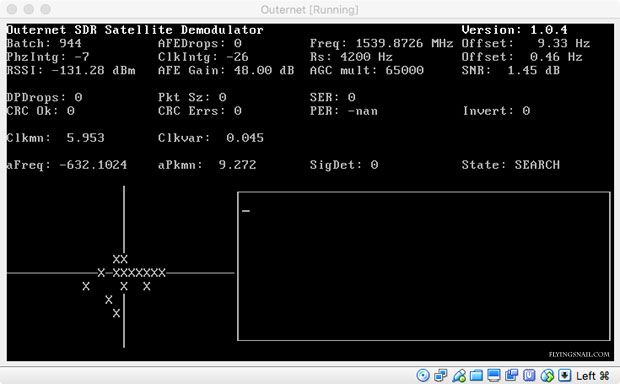Click the virtualization features V chip icon
This screenshot has height=384, width=620.
(529, 375)
